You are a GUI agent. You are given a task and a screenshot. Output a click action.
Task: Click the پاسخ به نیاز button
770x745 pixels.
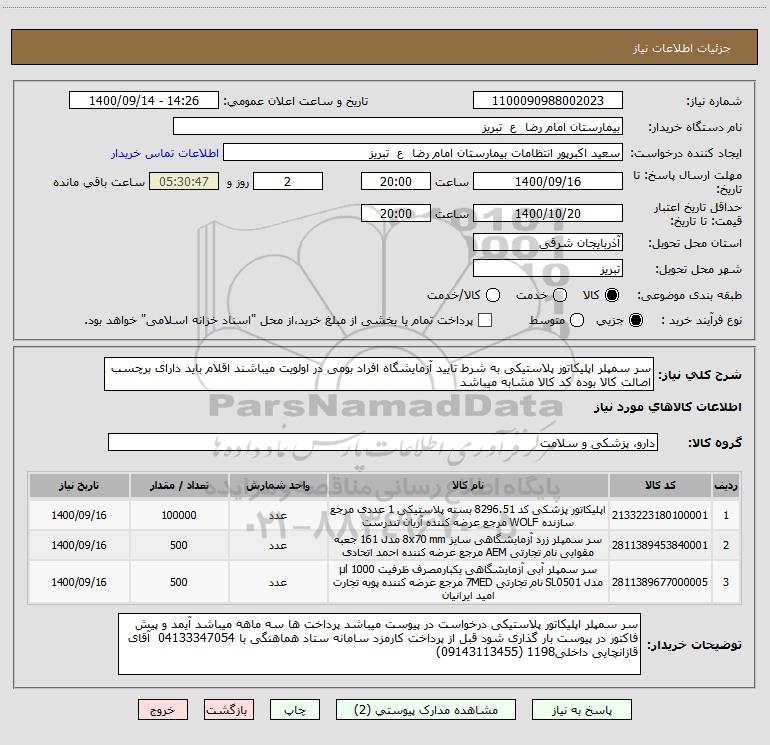(582, 710)
